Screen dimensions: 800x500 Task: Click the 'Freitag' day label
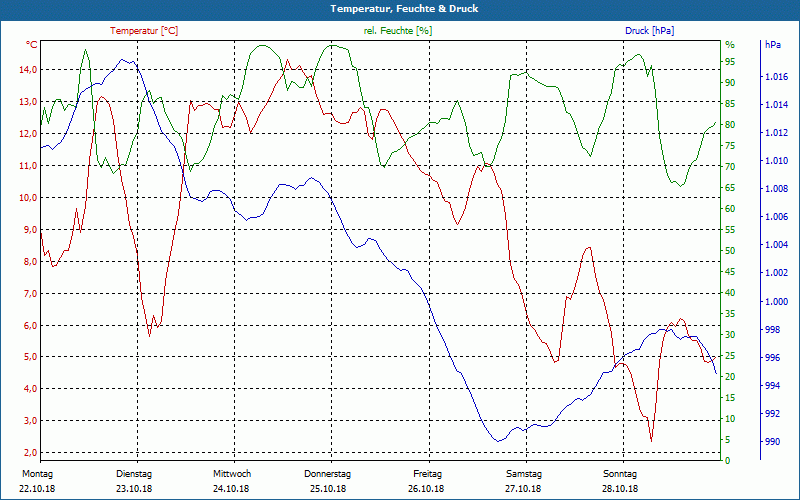pyautogui.click(x=428, y=474)
